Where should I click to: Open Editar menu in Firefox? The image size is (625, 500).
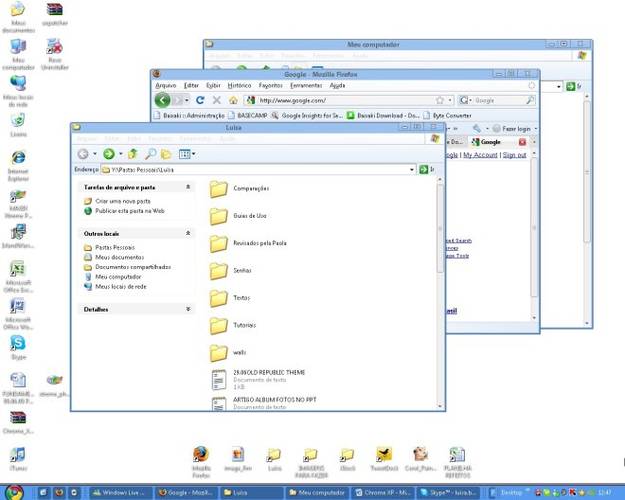(x=191, y=85)
